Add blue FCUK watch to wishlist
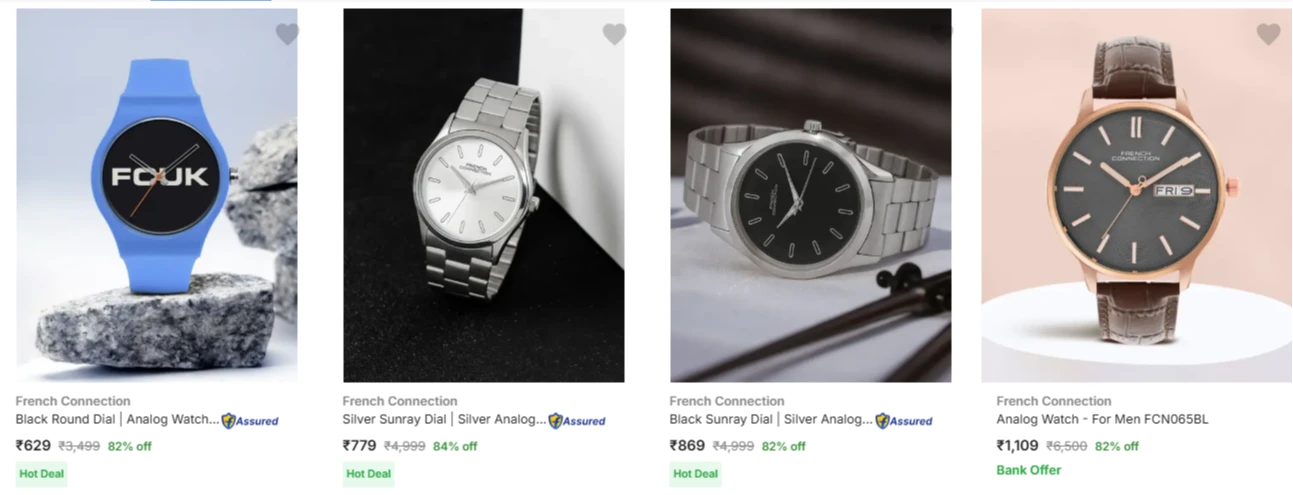The width and height of the screenshot is (1293, 495). point(287,35)
